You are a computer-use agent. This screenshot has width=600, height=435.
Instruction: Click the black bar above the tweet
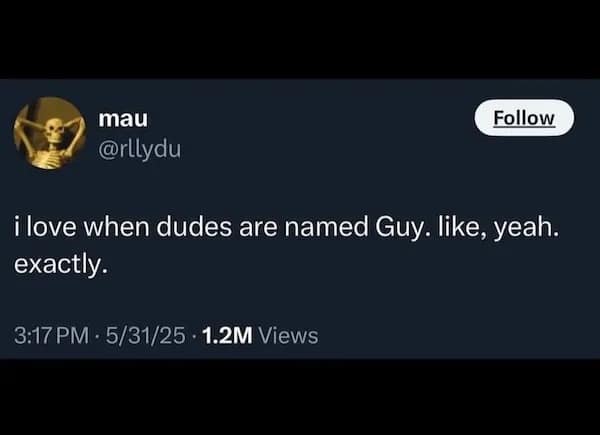point(300,39)
